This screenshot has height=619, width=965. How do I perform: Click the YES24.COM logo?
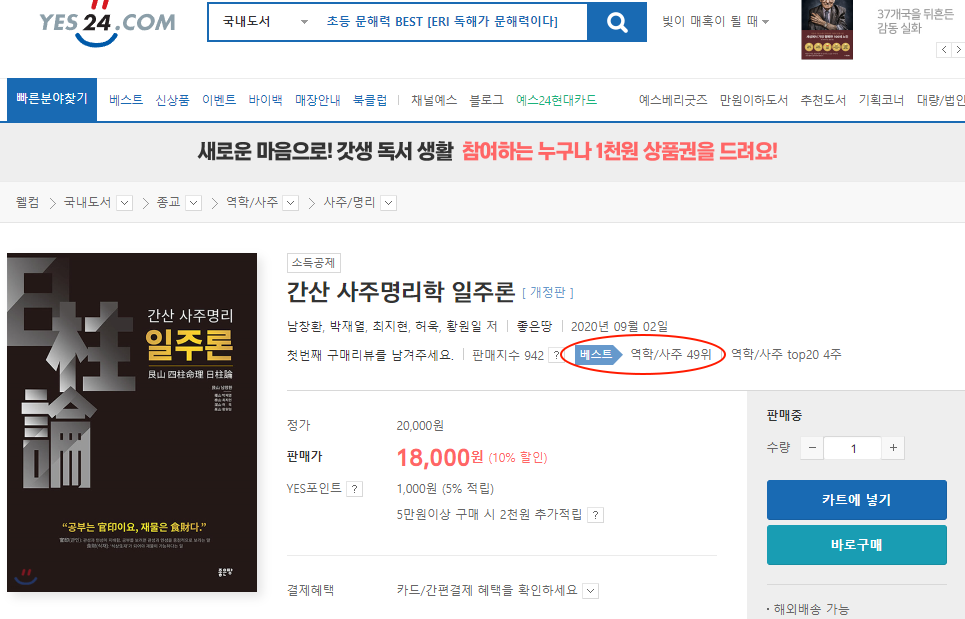pos(107,23)
